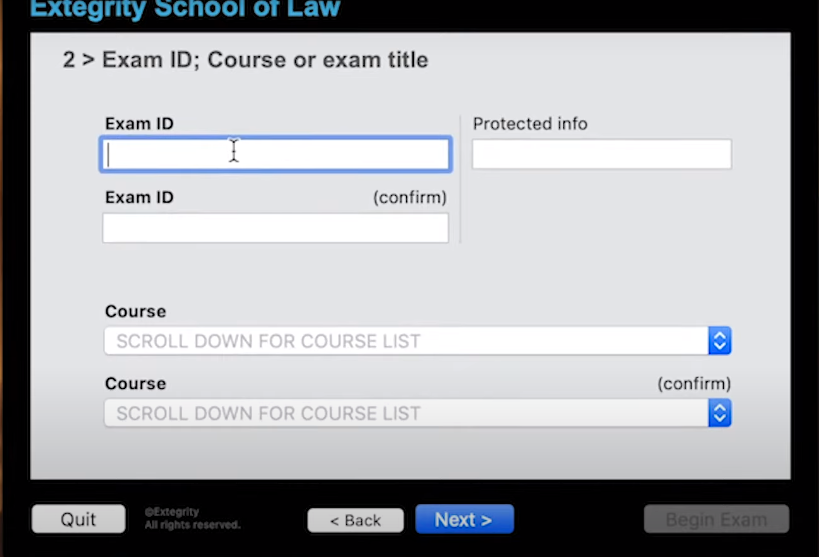This screenshot has width=819, height=557.
Task: Go to previous step with Back button
Action: point(355,520)
